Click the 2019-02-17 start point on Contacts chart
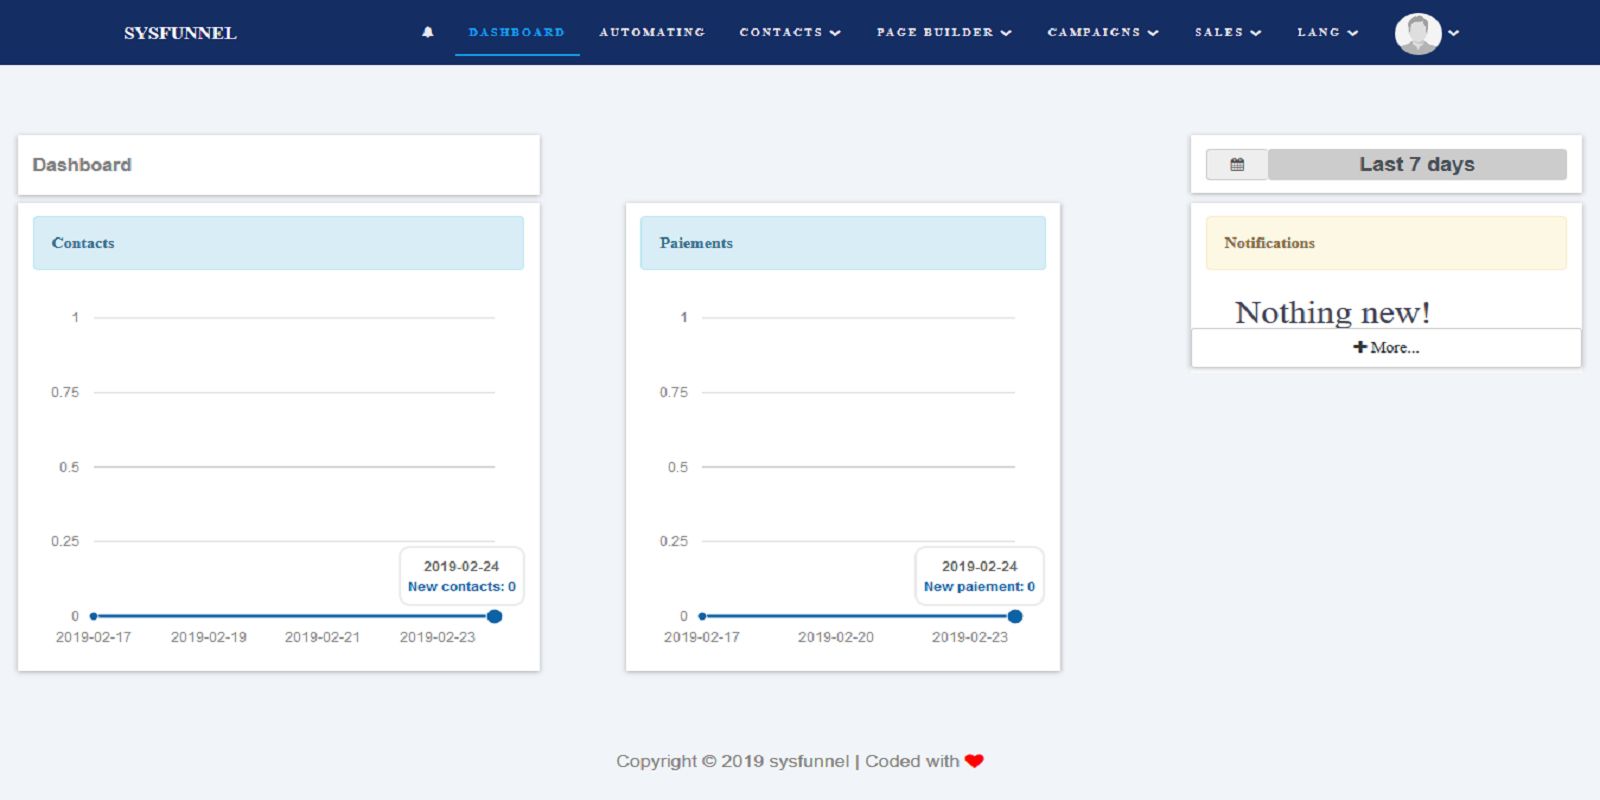1600x800 pixels. 93,616
